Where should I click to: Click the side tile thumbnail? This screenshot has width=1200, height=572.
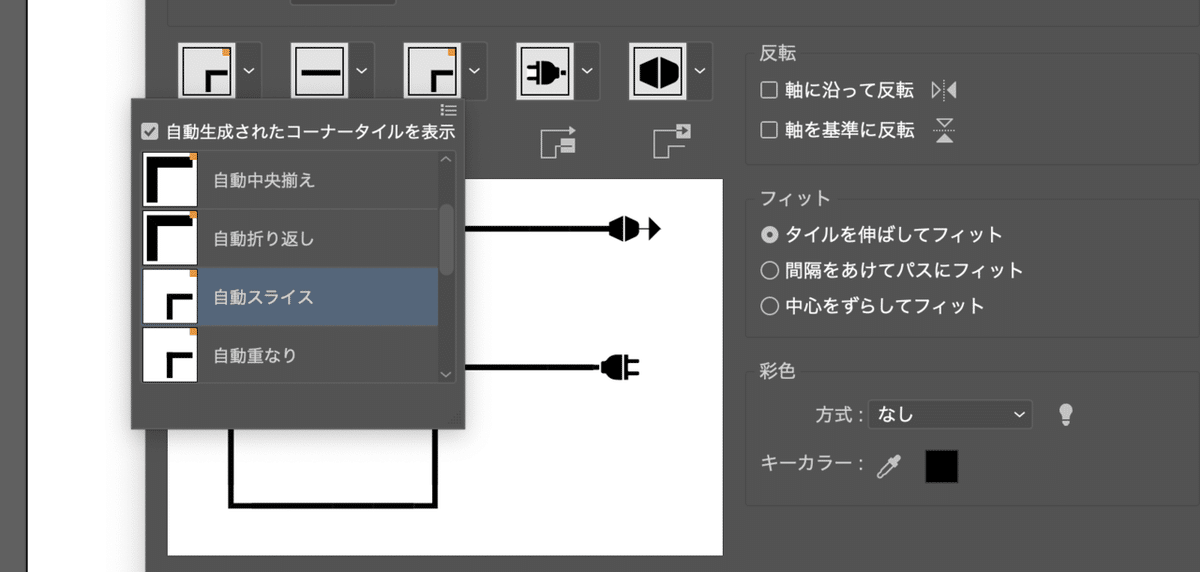[319, 71]
